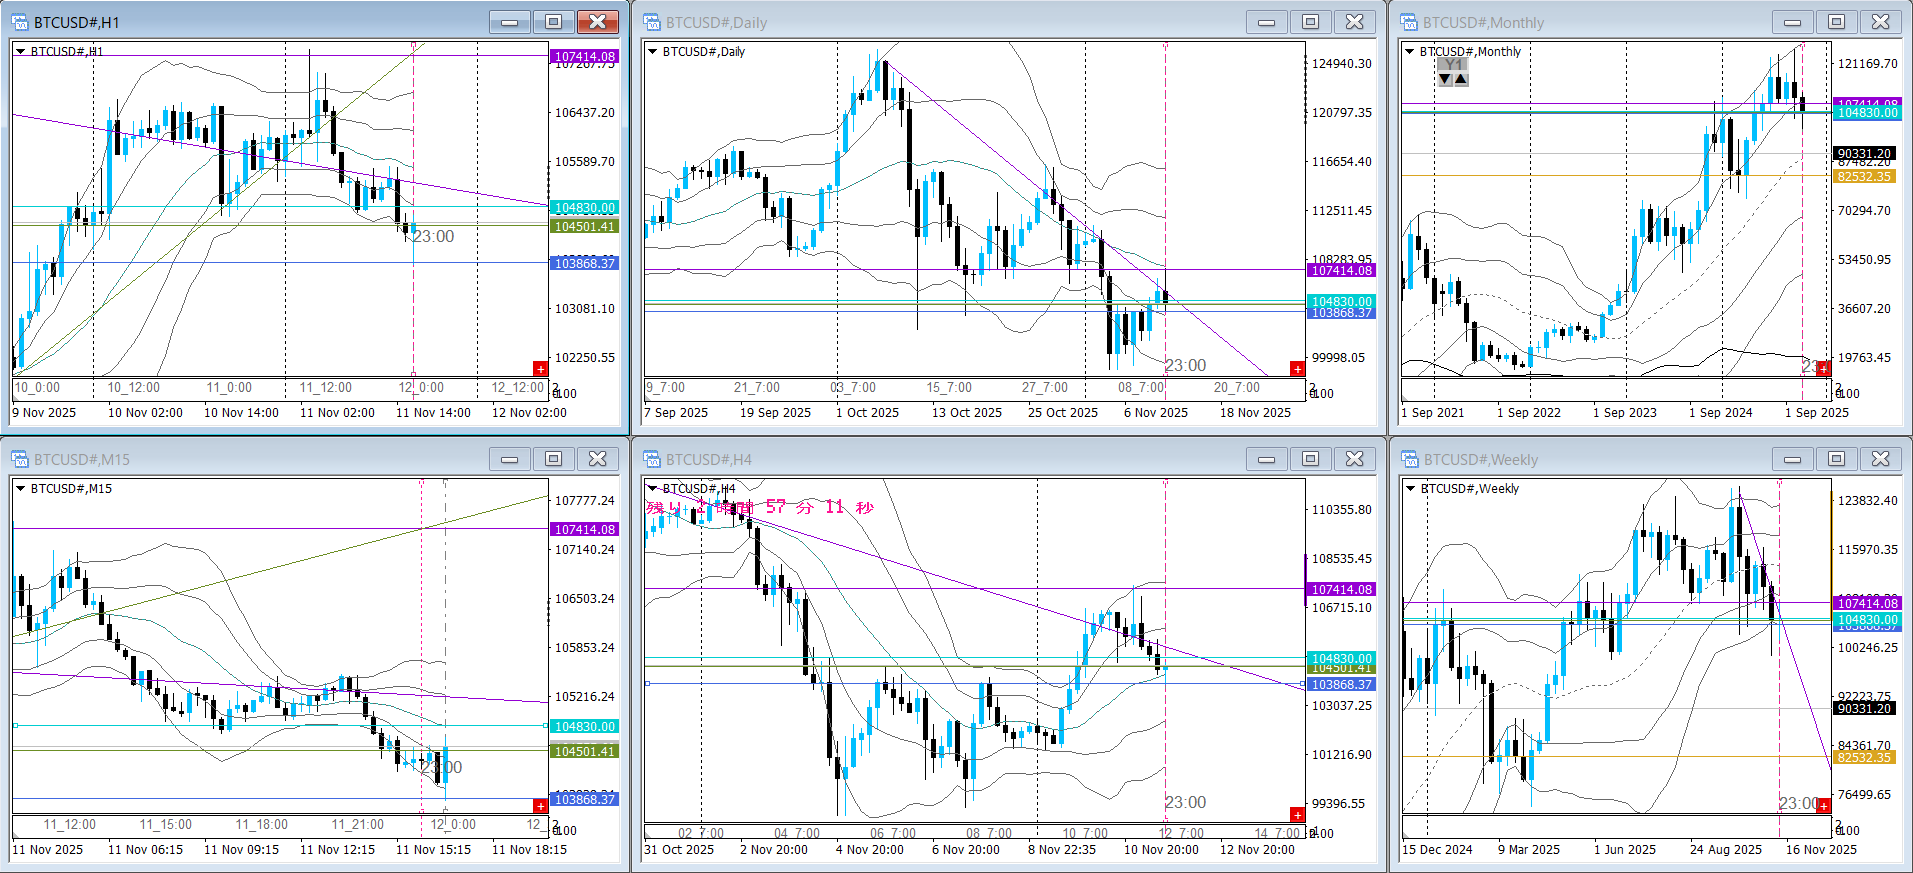Open the BTCUSD#,Daily chart dropdown triangle
Image resolution: width=1913 pixels, height=873 pixels.
click(653, 51)
